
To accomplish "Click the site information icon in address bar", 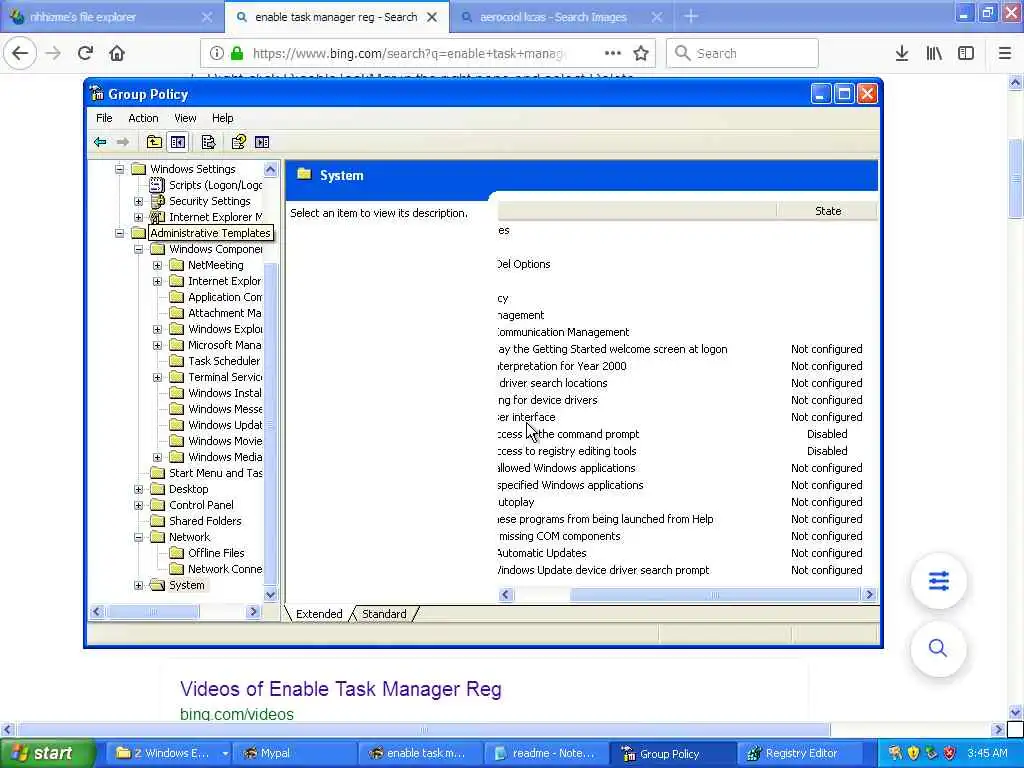I will (216, 53).
